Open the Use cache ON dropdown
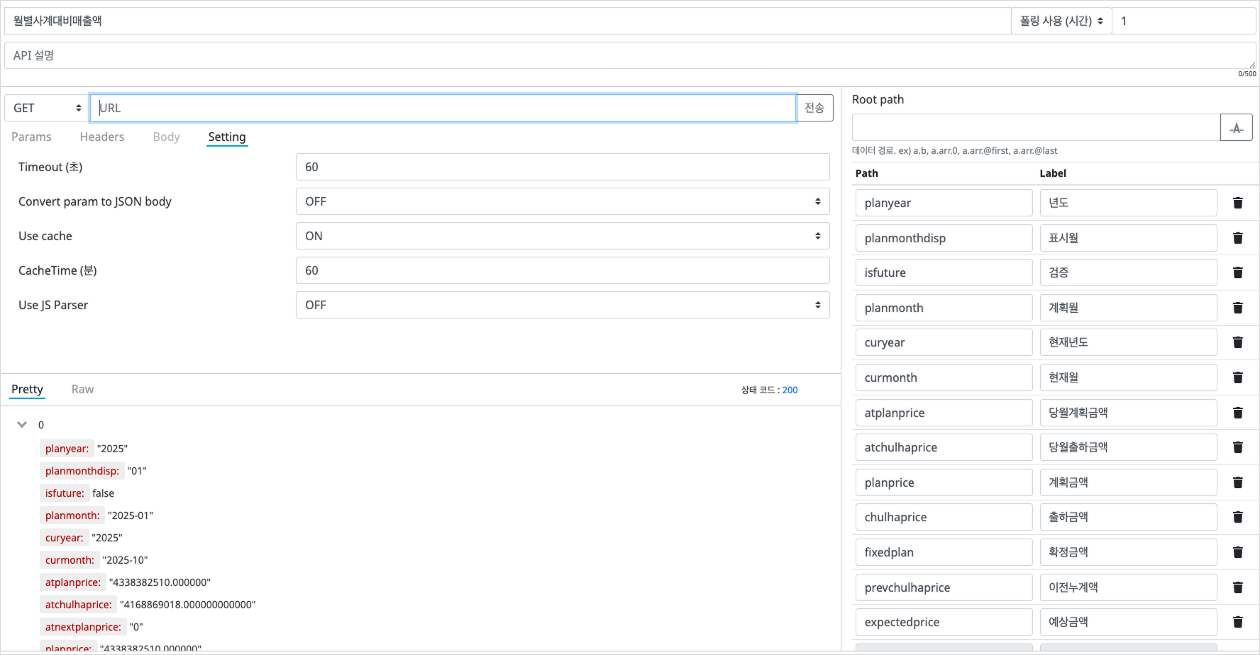Image resolution: width=1260 pixels, height=655 pixels. point(562,236)
